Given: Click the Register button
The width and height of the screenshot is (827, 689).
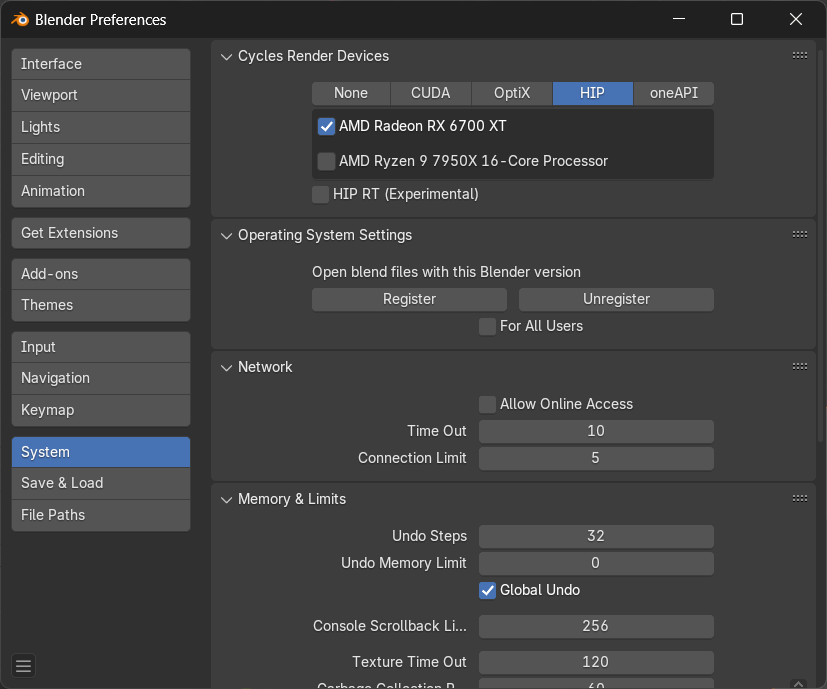Looking at the screenshot, I should (409, 299).
